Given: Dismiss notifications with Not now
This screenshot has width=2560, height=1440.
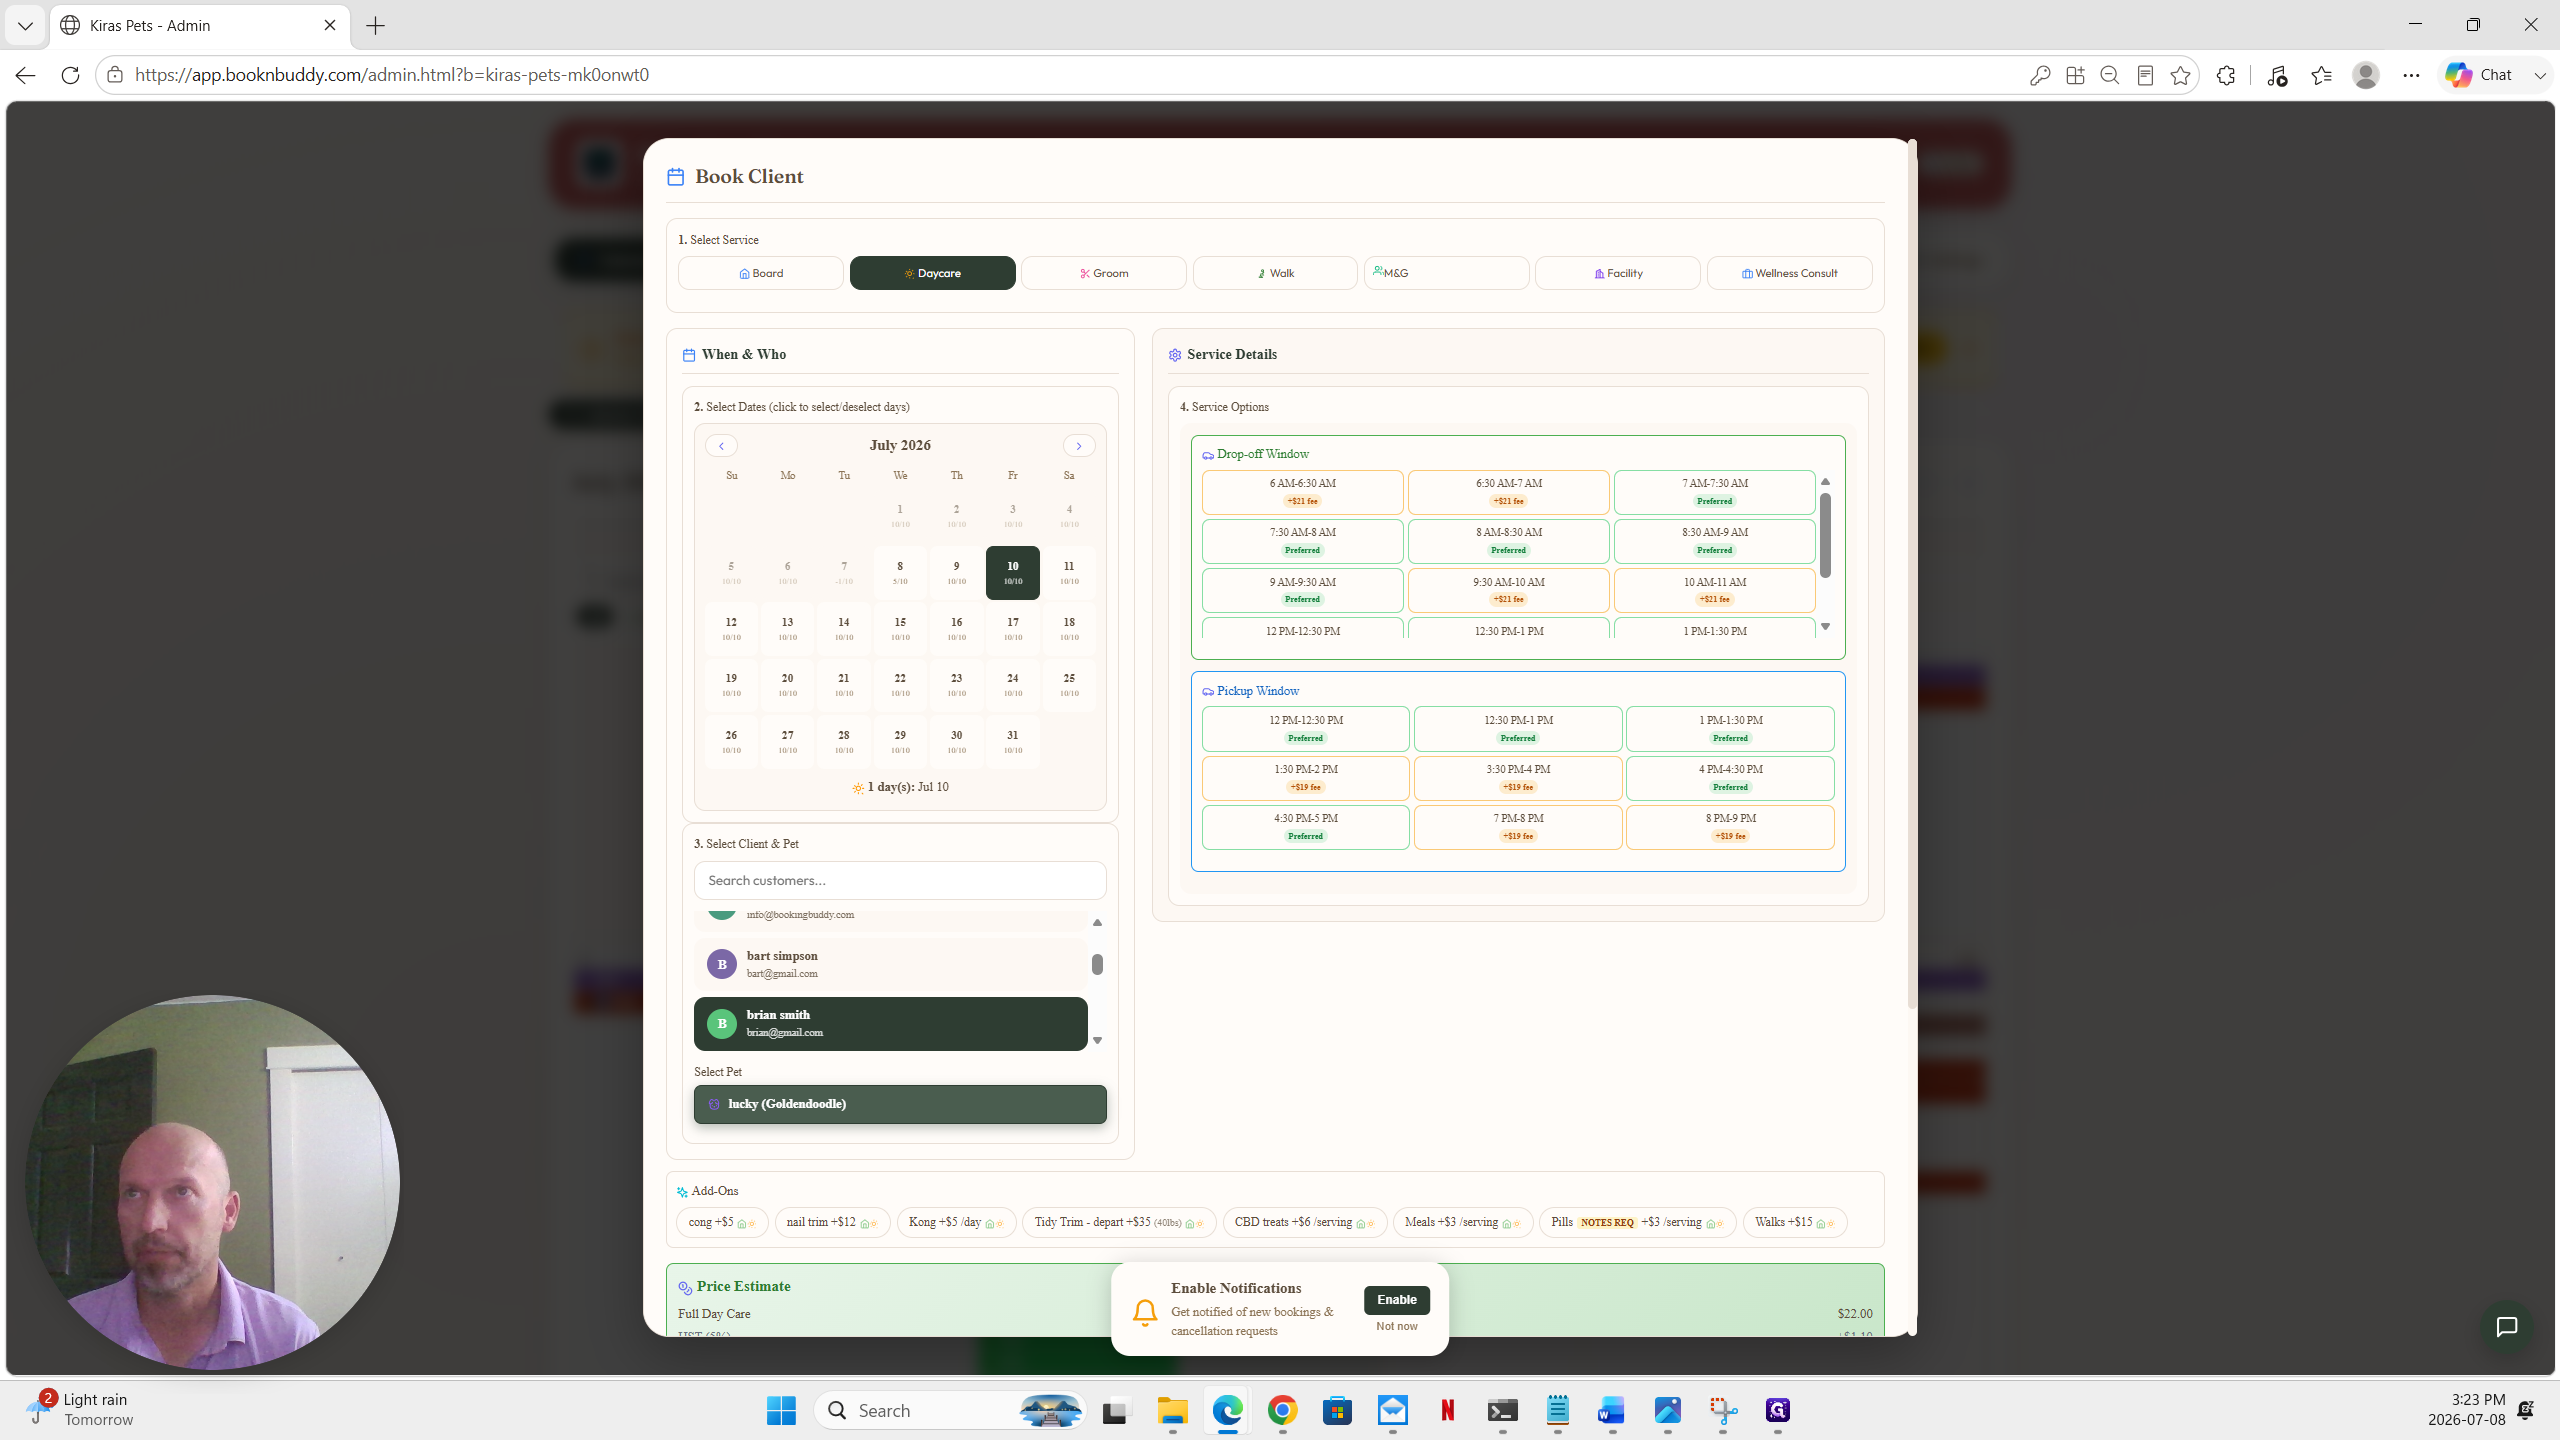Looking at the screenshot, I should tap(1396, 1326).
